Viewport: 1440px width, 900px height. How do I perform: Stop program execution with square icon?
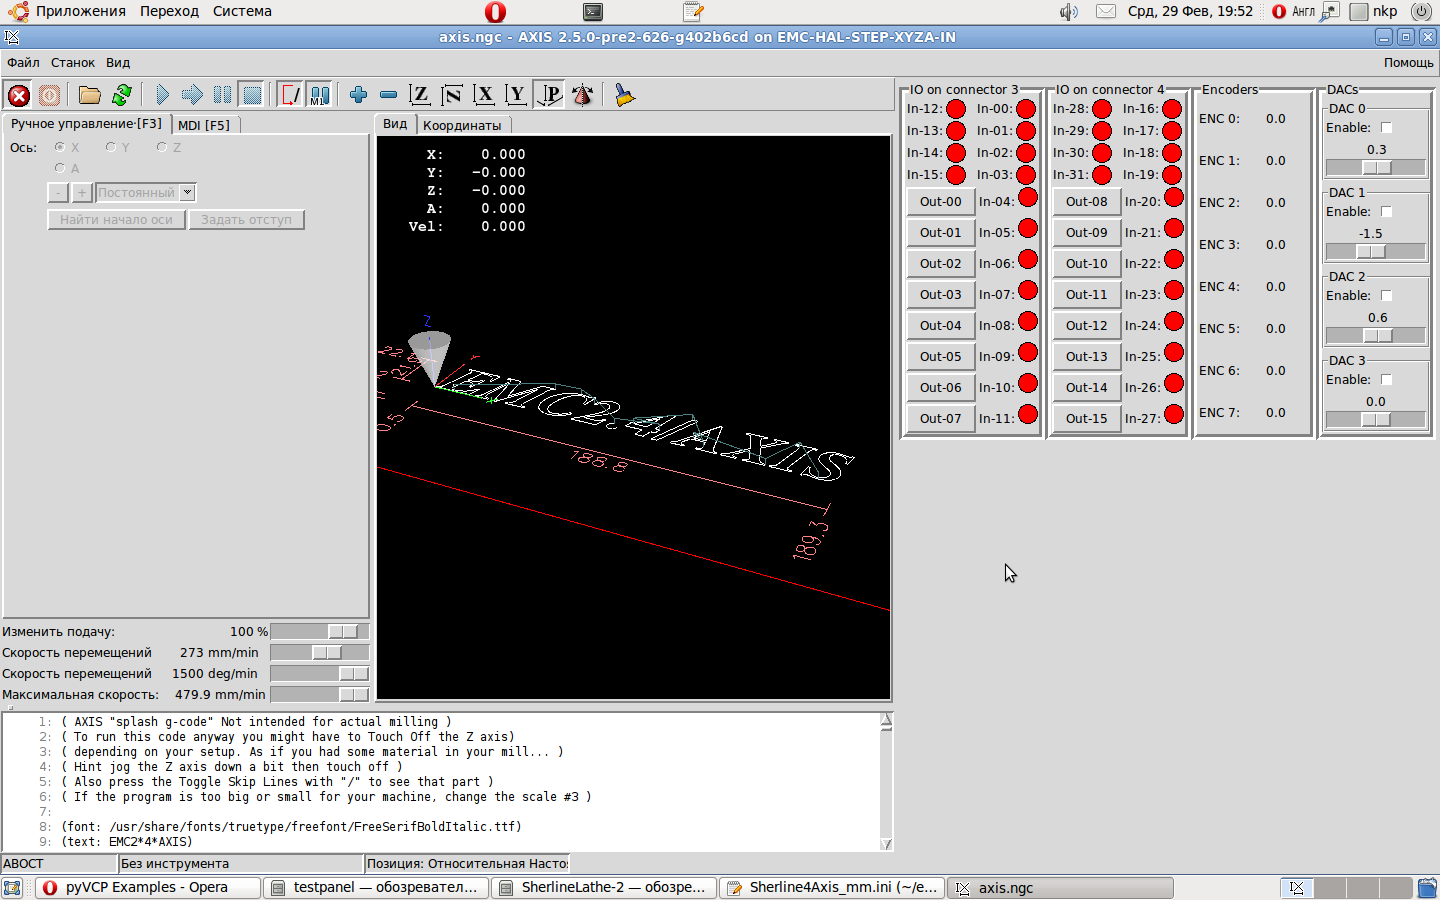252,95
